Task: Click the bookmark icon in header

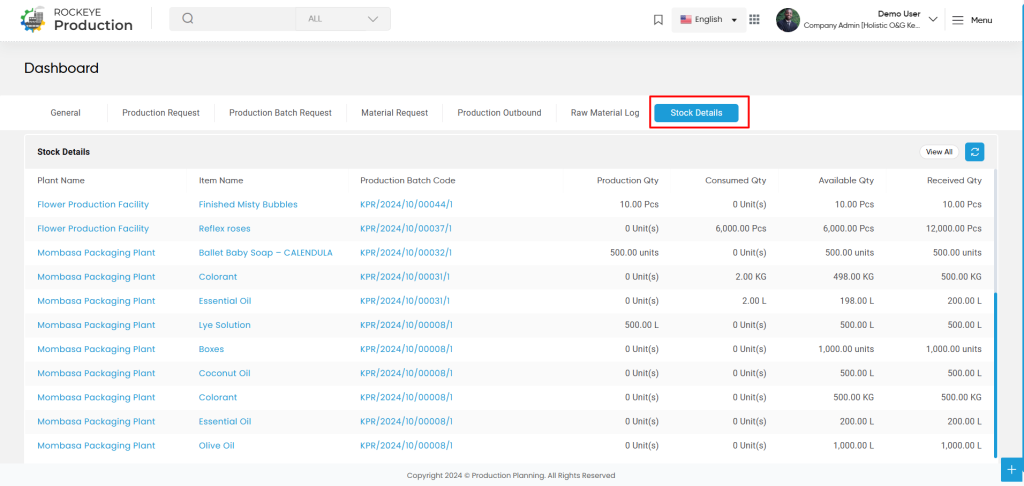Action: [658, 20]
